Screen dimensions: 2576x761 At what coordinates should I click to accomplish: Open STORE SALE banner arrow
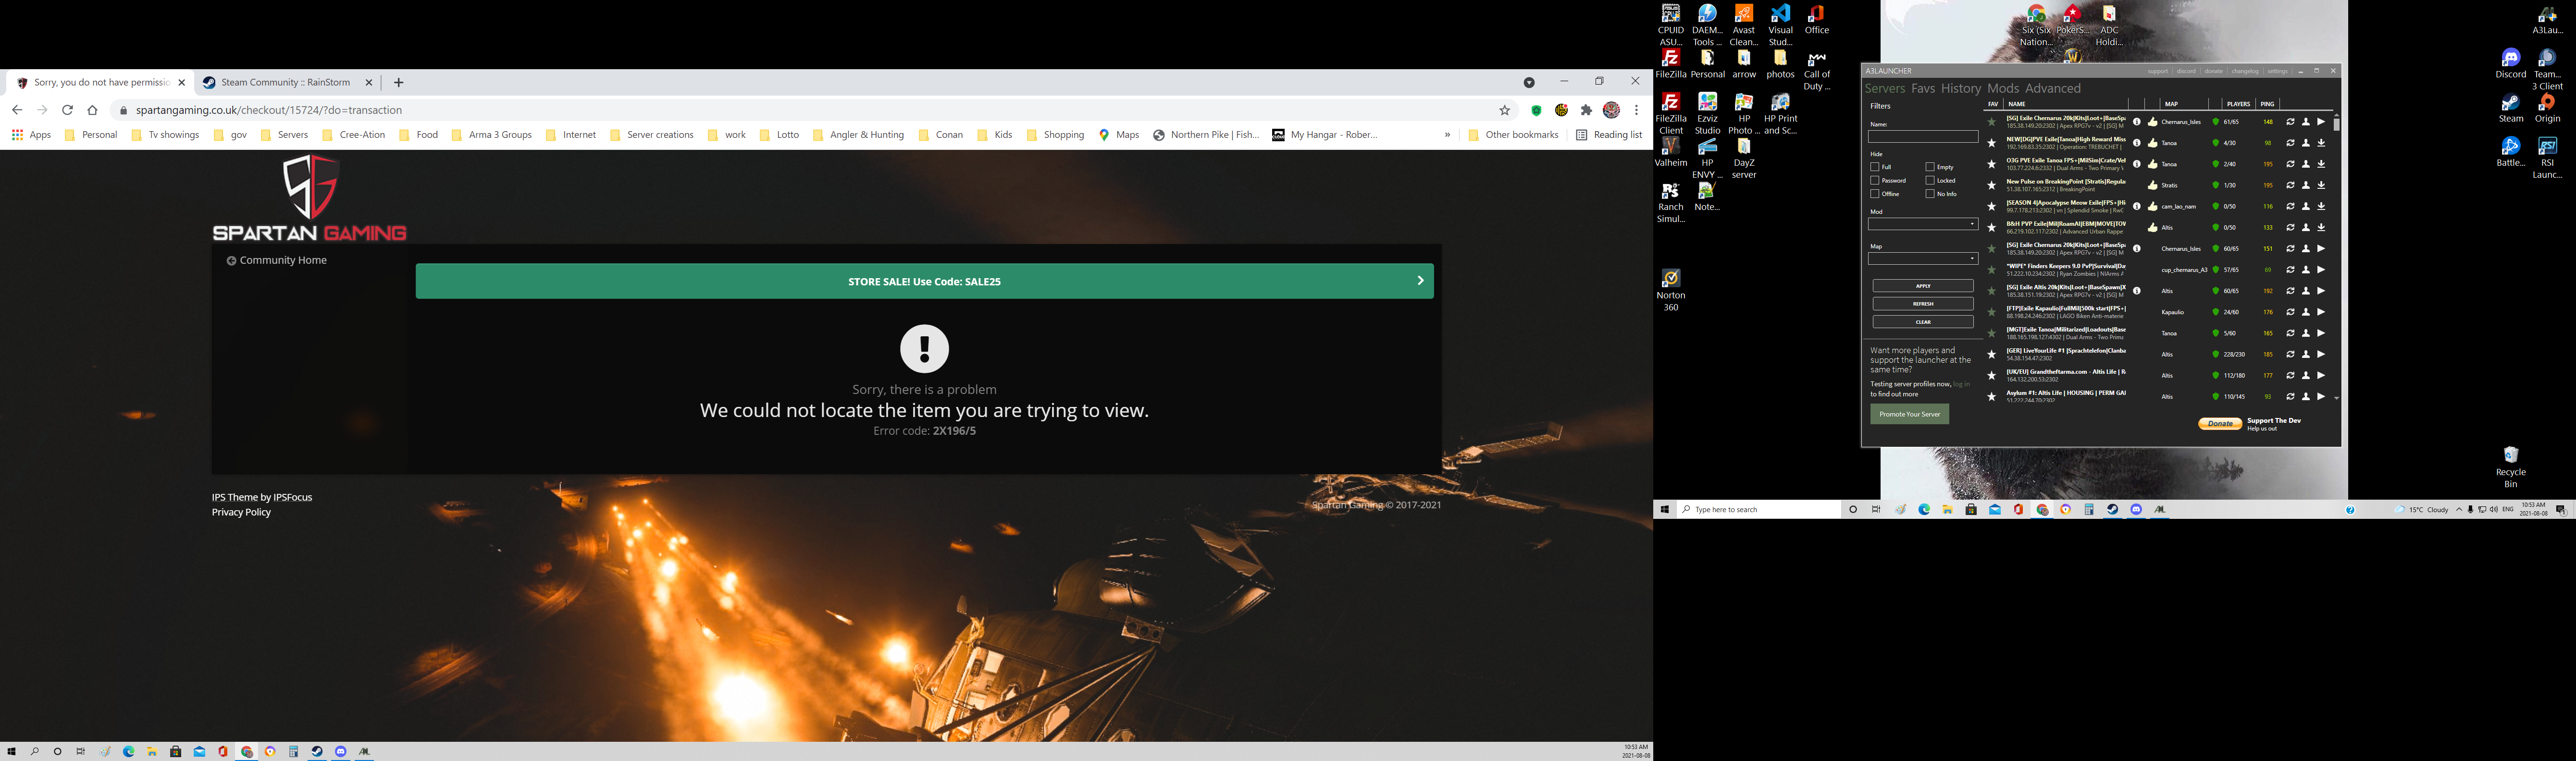coord(1420,281)
